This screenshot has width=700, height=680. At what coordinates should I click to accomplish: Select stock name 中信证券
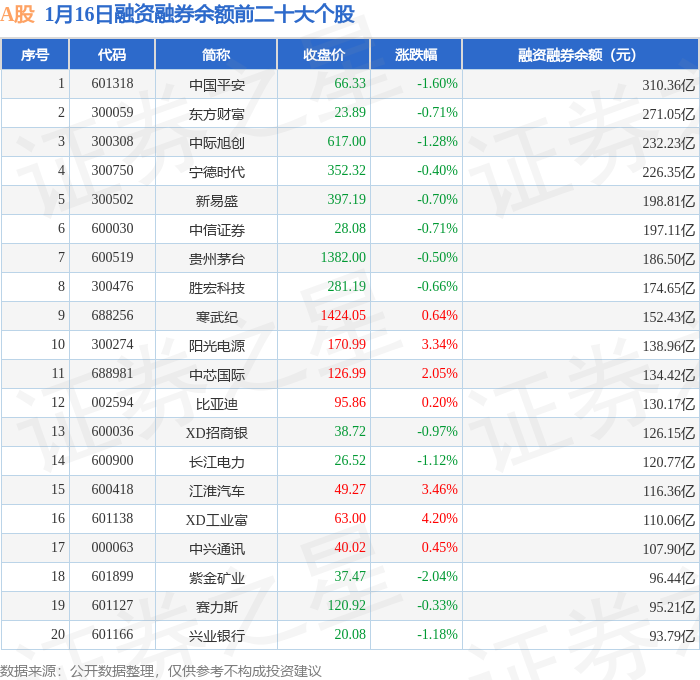pos(217,230)
